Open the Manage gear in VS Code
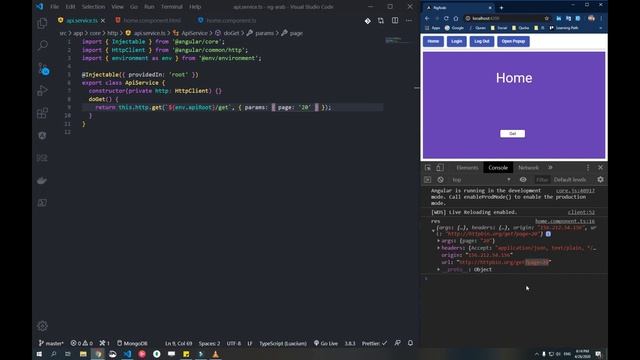Viewport: 640px width, 360px height. click(x=42, y=326)
